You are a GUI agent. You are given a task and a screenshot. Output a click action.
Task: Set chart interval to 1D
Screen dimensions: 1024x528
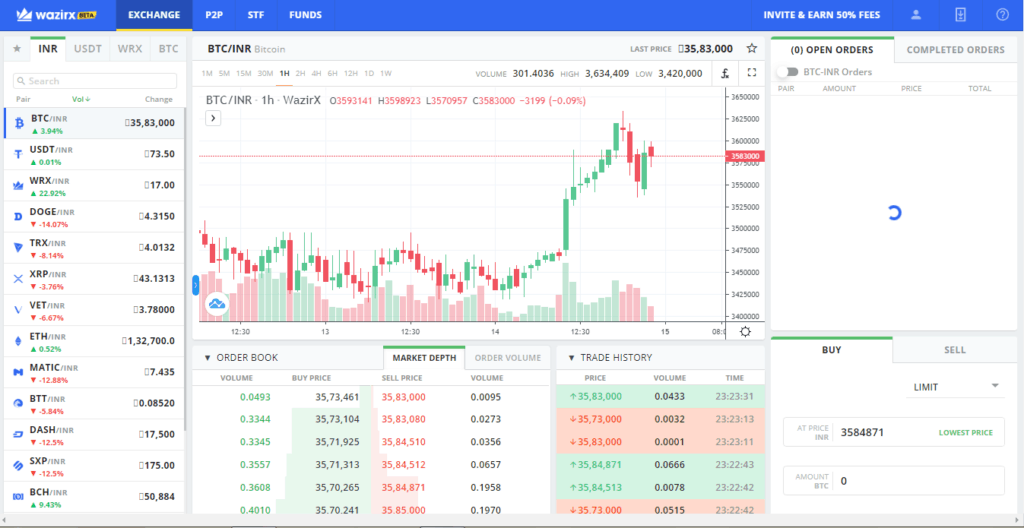tap(369, 73)
